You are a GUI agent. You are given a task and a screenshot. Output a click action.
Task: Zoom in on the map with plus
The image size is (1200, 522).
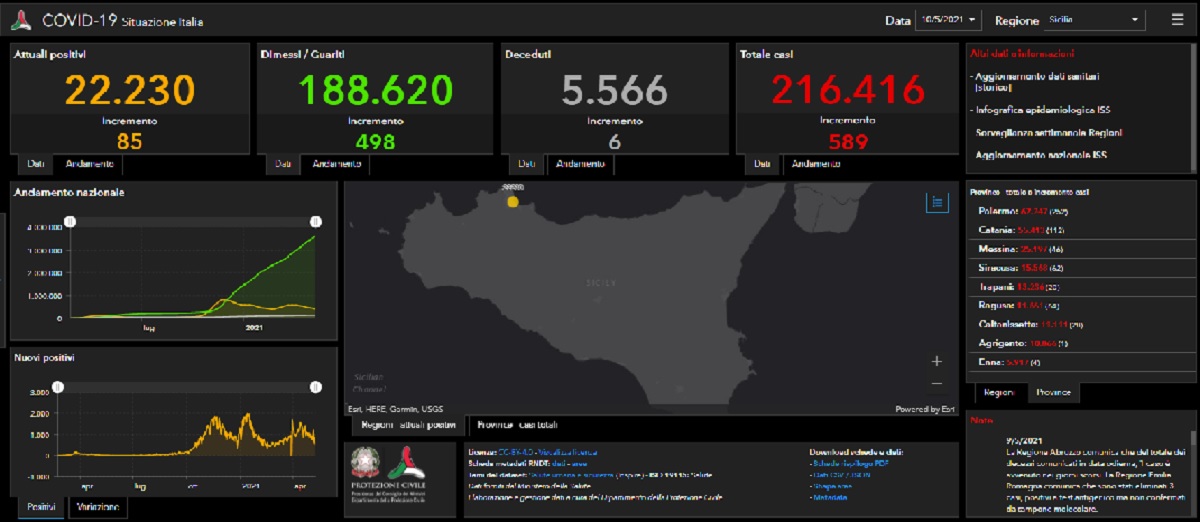[x=936, y=361]
